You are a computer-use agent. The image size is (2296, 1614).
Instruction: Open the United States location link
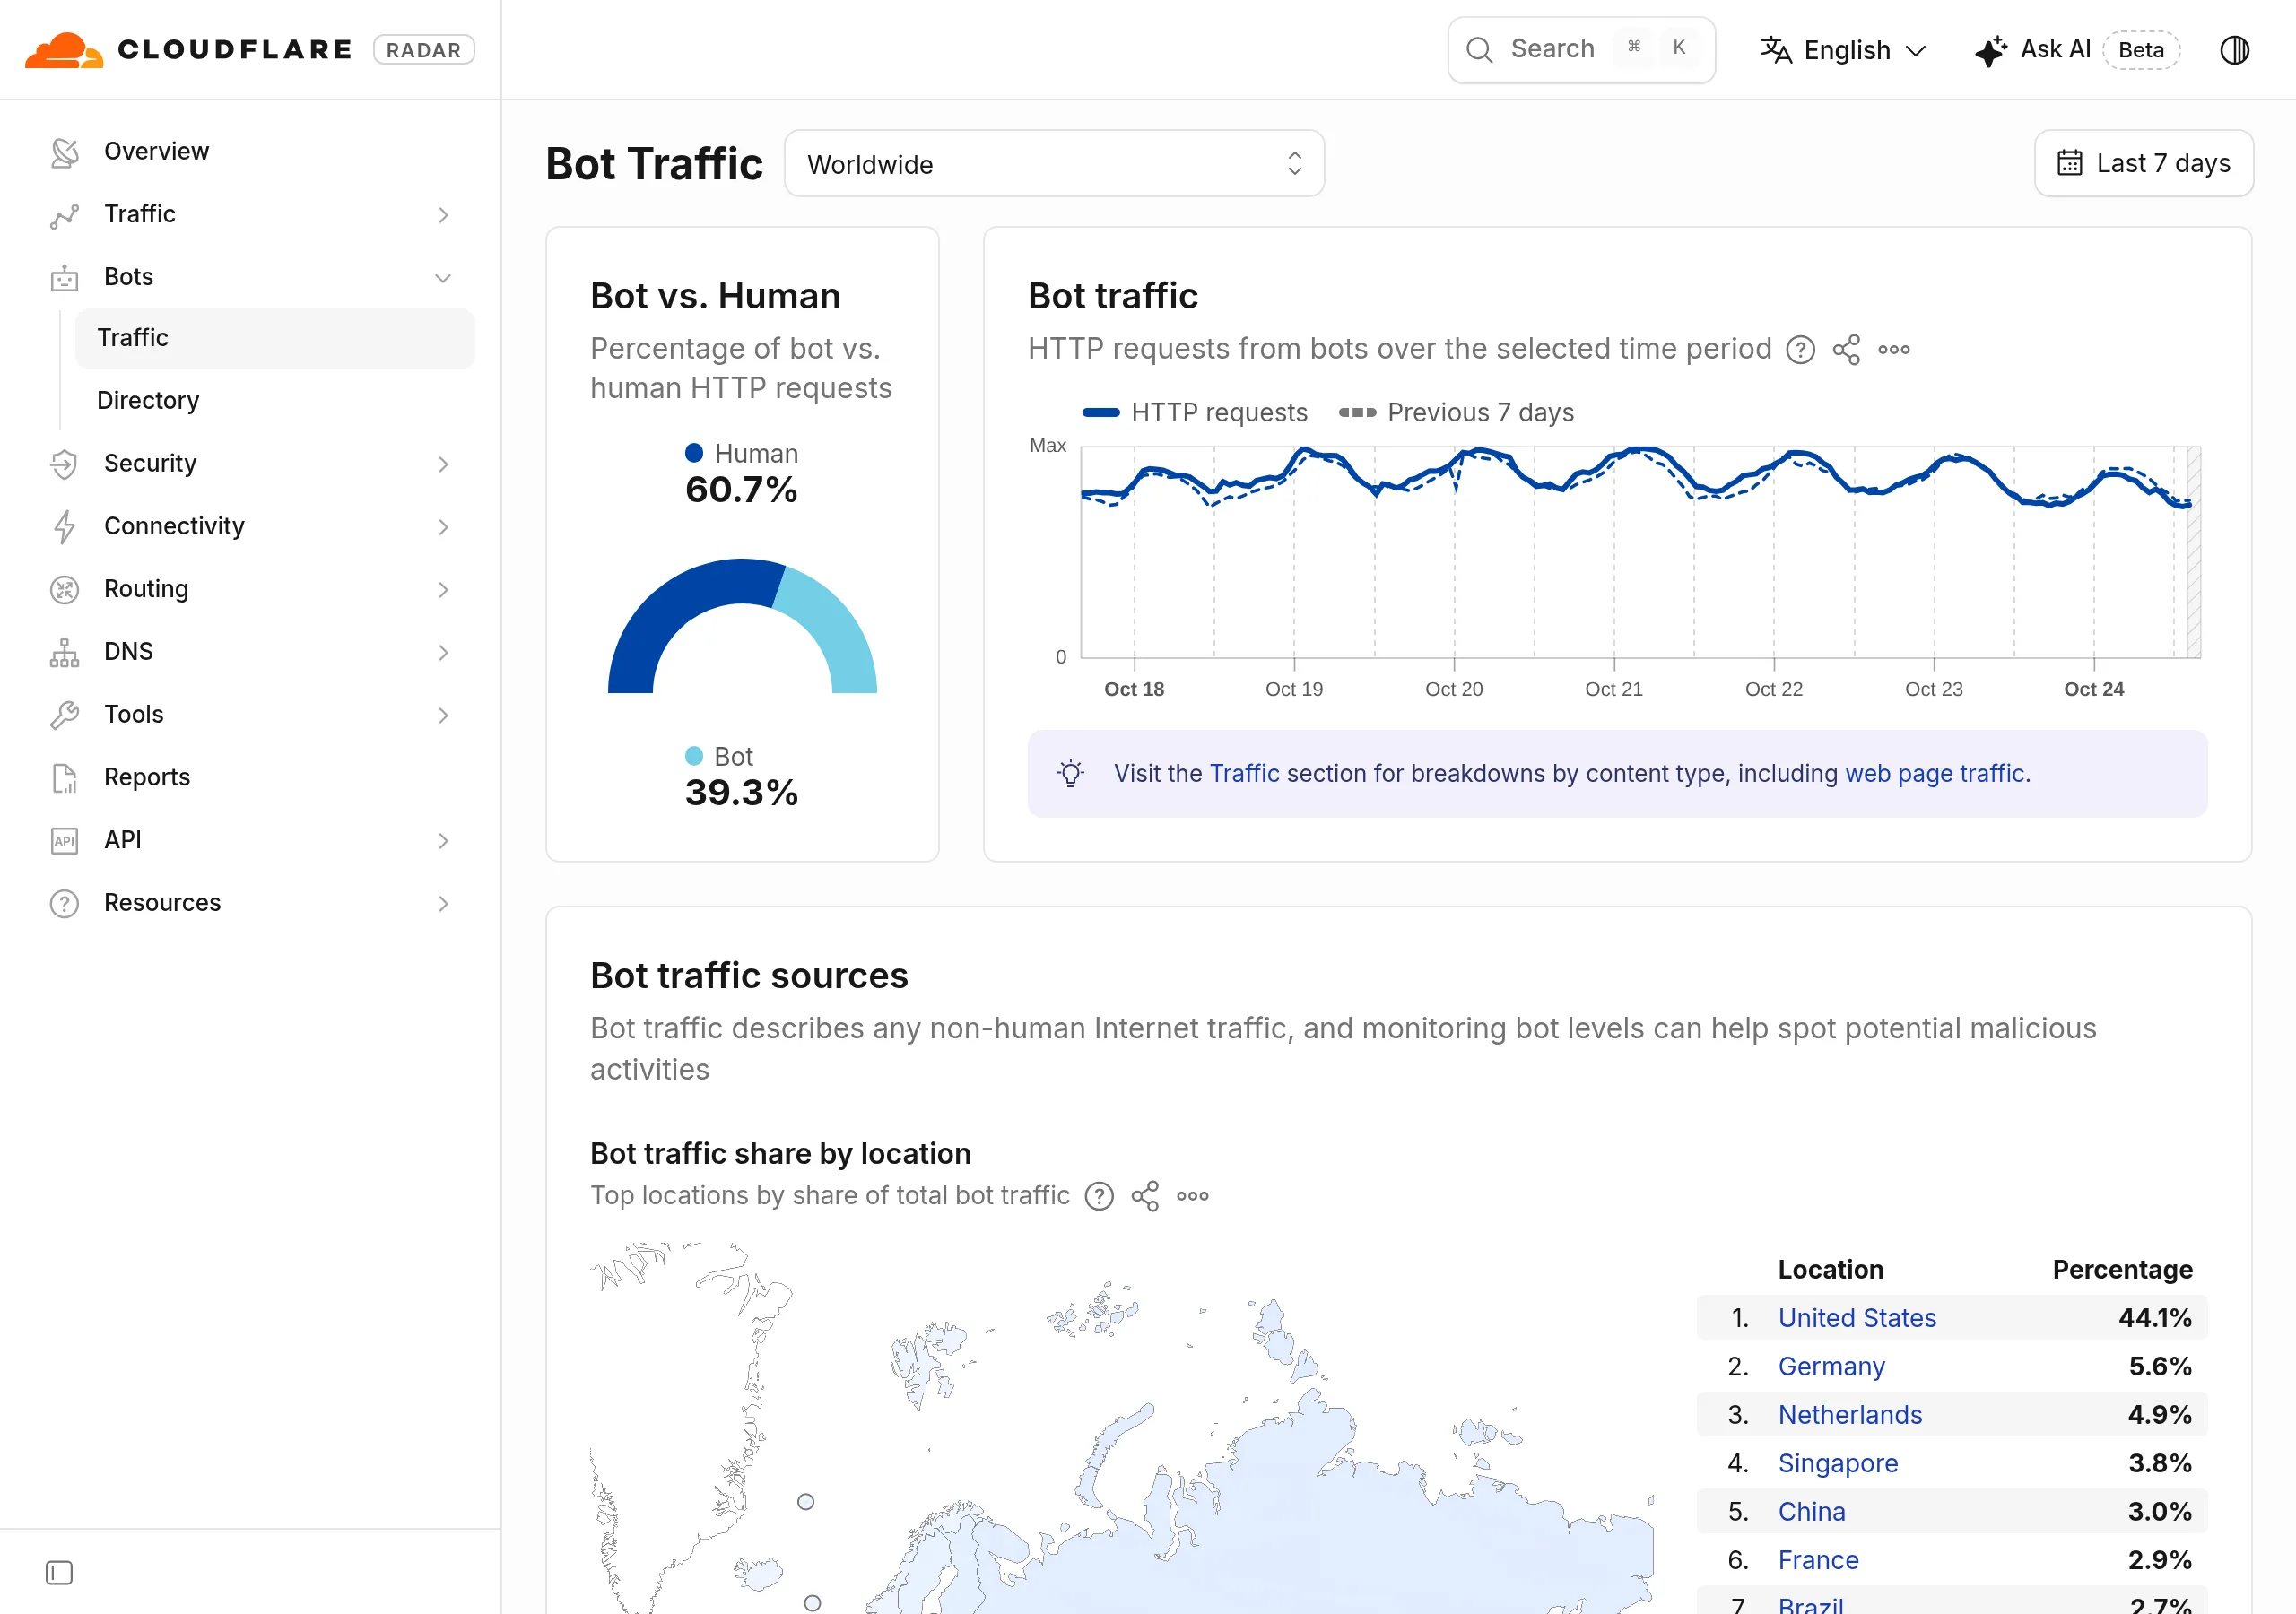[x=1857, y=1318]
